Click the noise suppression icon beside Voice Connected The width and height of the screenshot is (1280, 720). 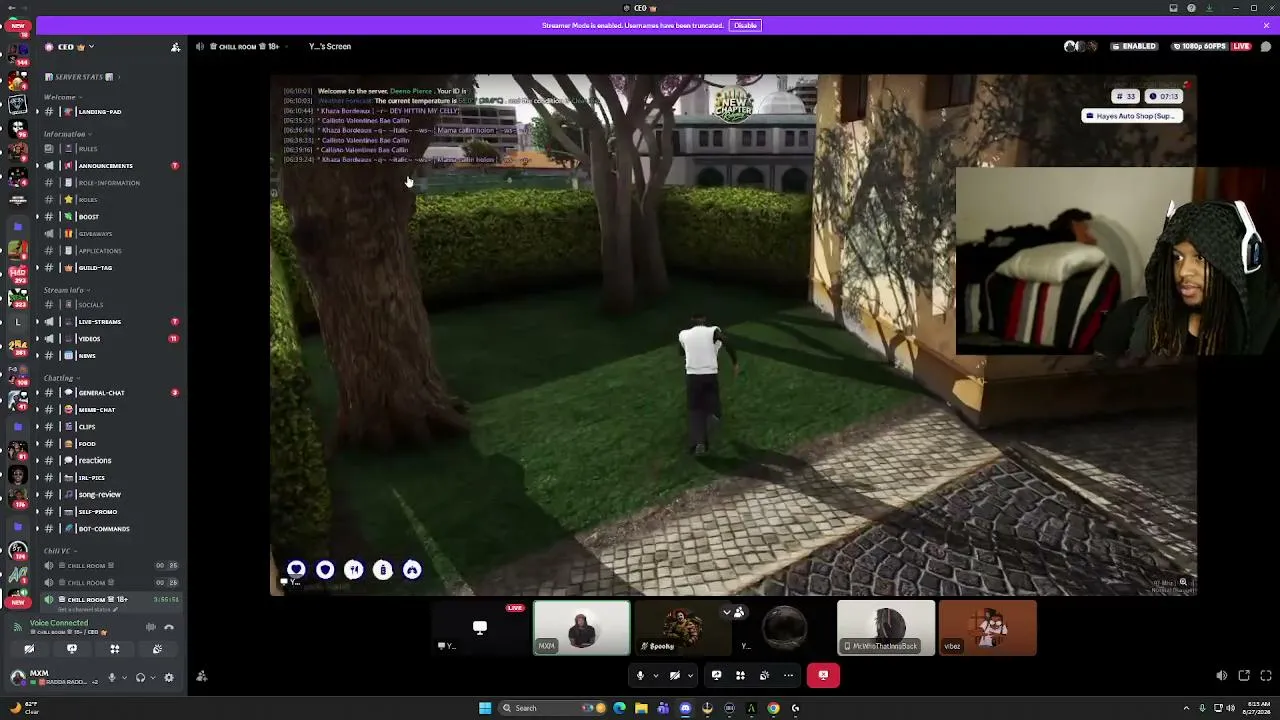pos(151,627)
